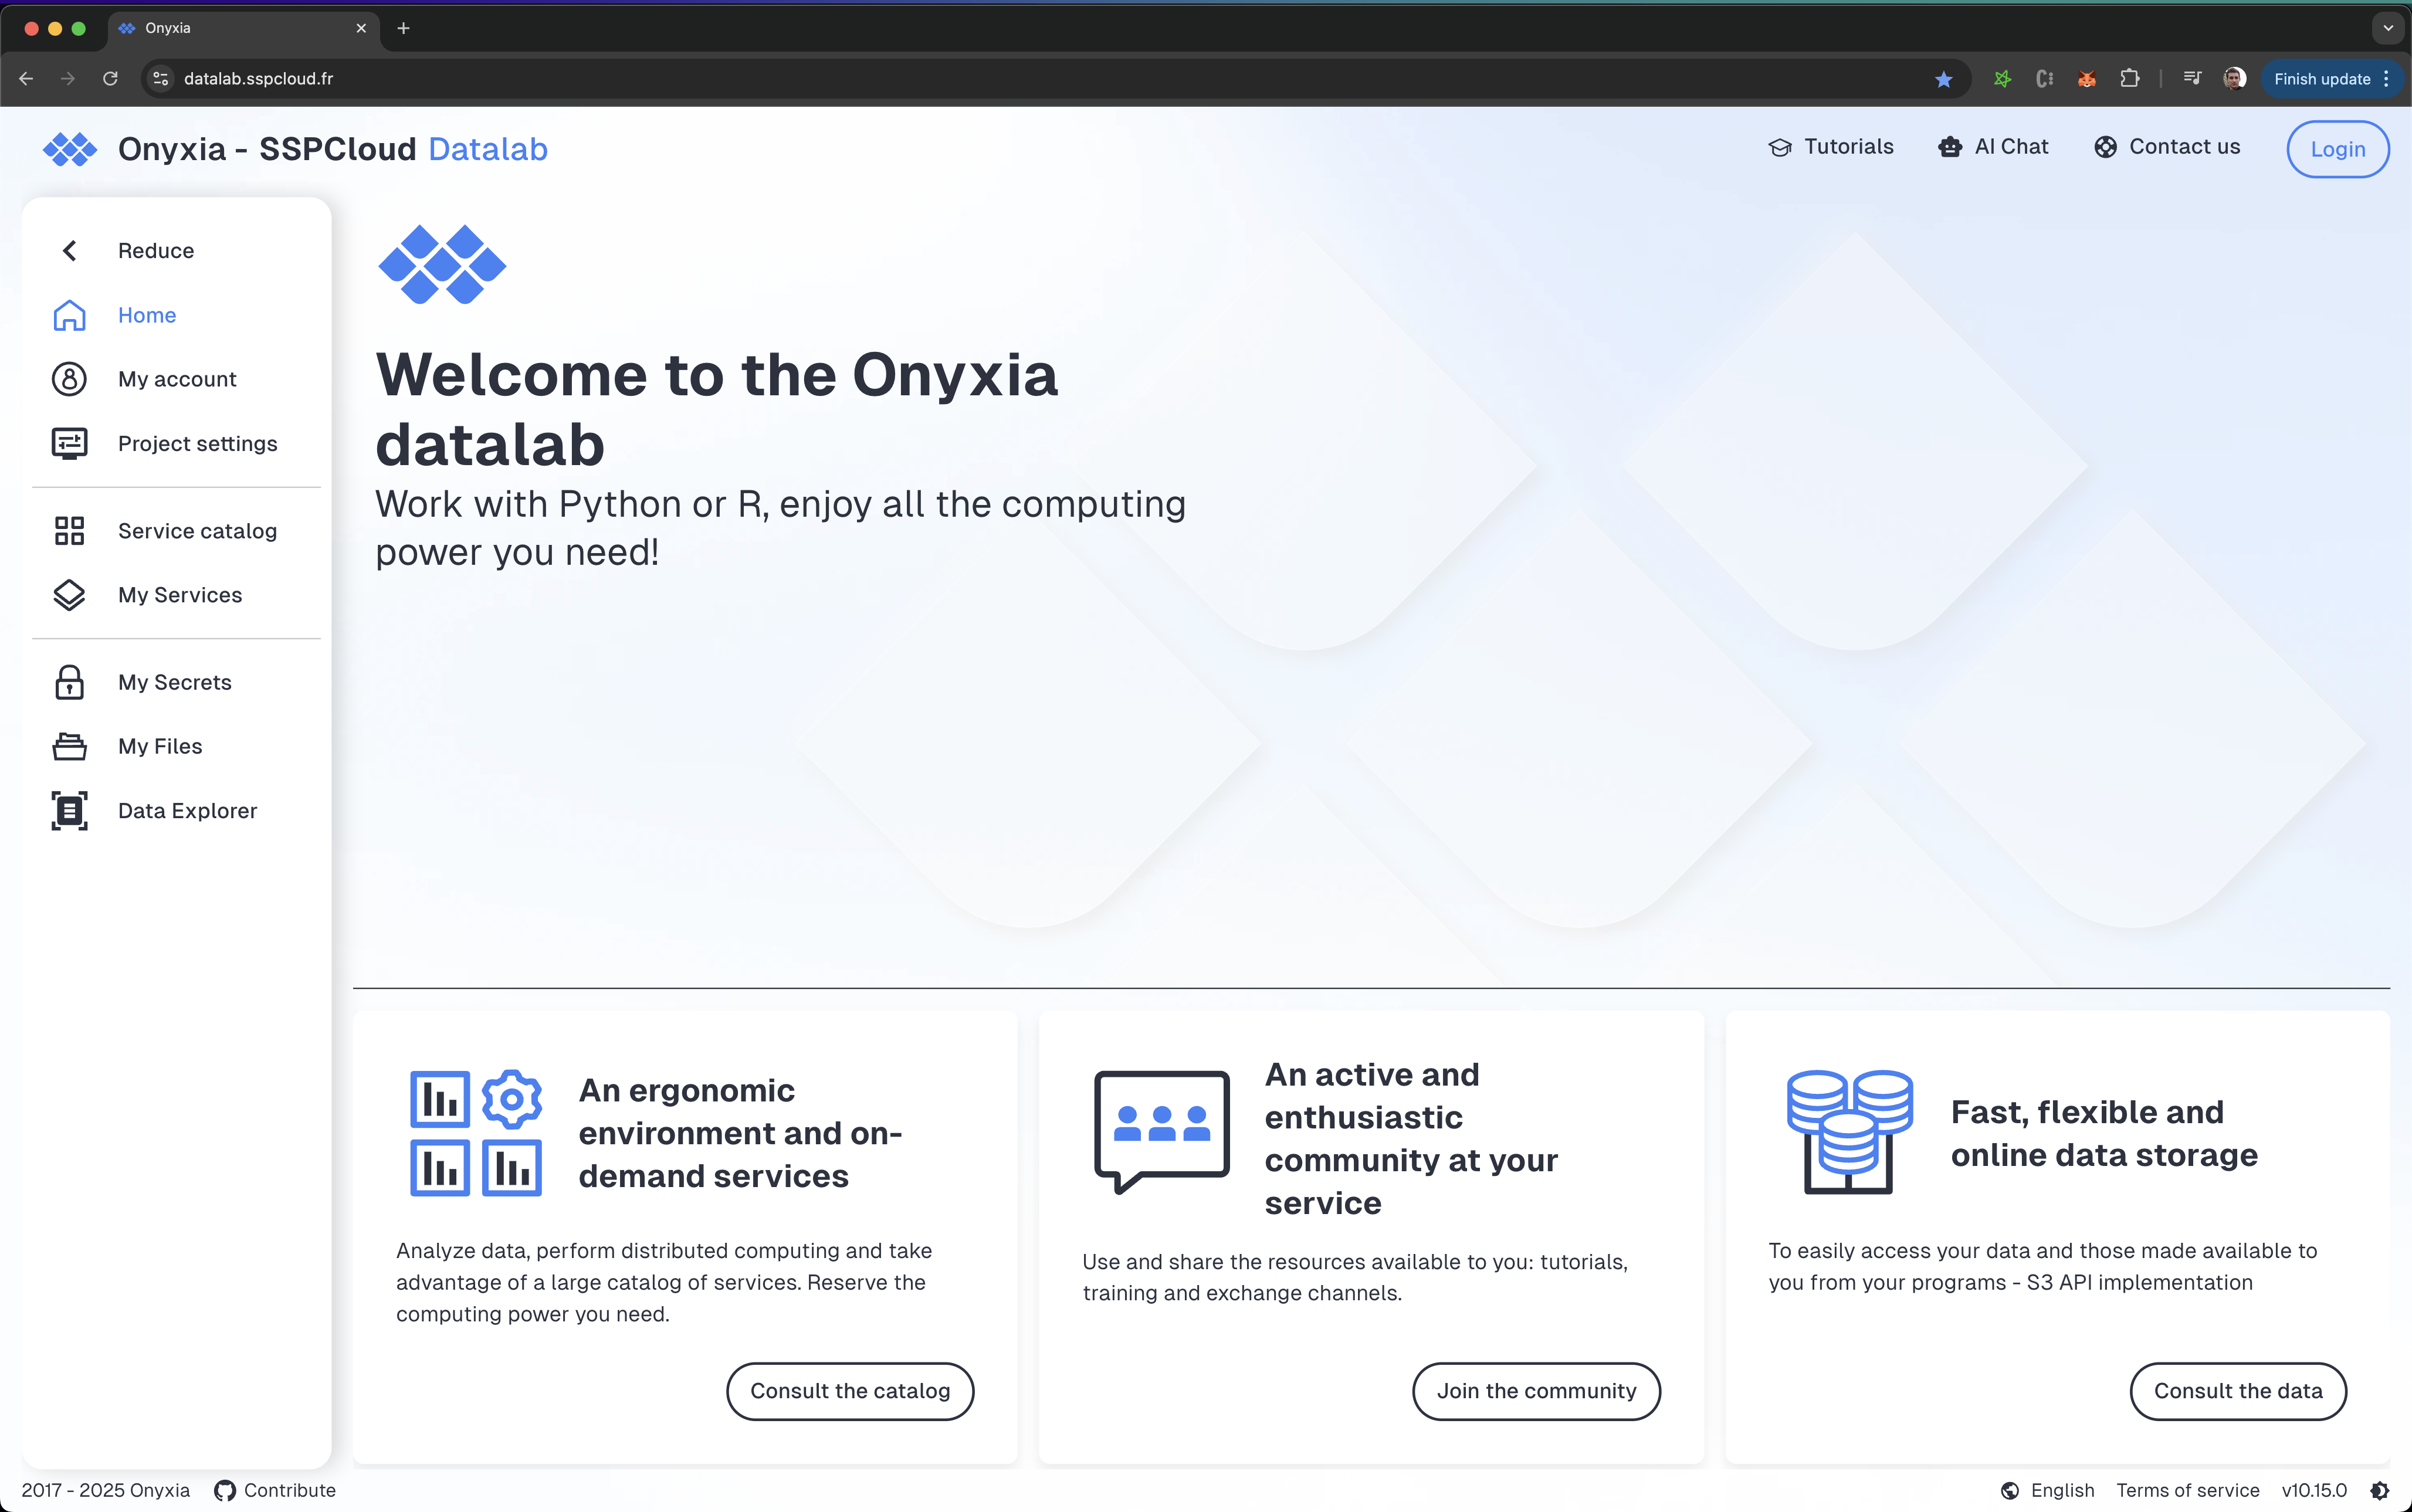Click the Home house icon in sidebar
The width and height of the screenshot is (2412, 1512).
69,315
